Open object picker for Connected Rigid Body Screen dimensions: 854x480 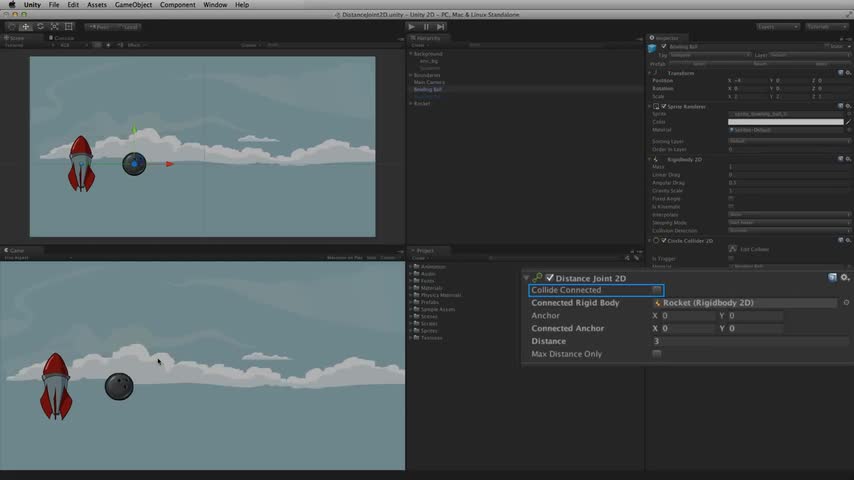[846, 302]
